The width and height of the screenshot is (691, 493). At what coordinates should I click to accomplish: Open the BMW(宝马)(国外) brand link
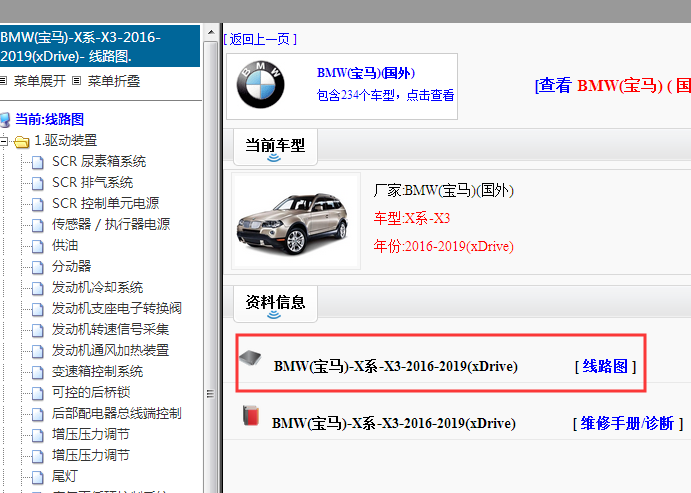366,73
